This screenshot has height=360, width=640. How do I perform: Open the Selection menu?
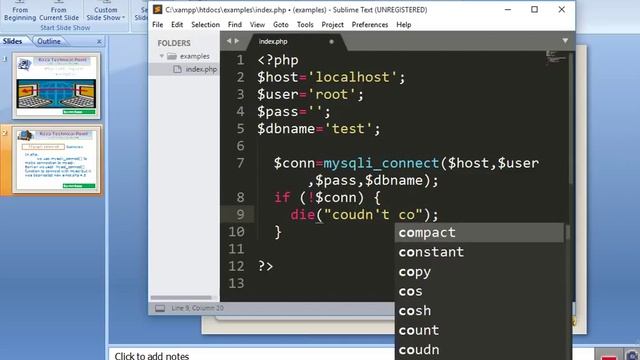click(205, 24)
